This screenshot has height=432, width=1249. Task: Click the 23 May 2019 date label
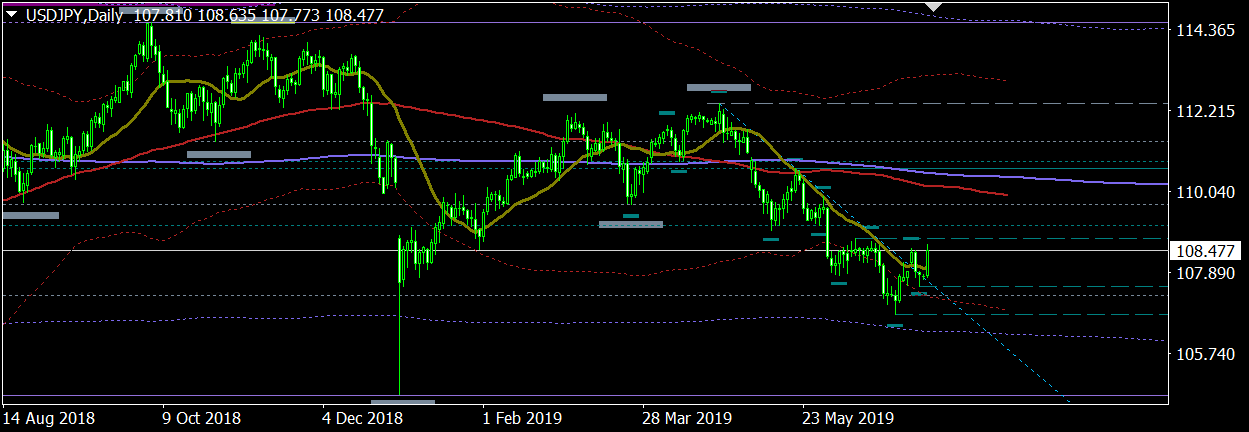click(x=848, y=417)
